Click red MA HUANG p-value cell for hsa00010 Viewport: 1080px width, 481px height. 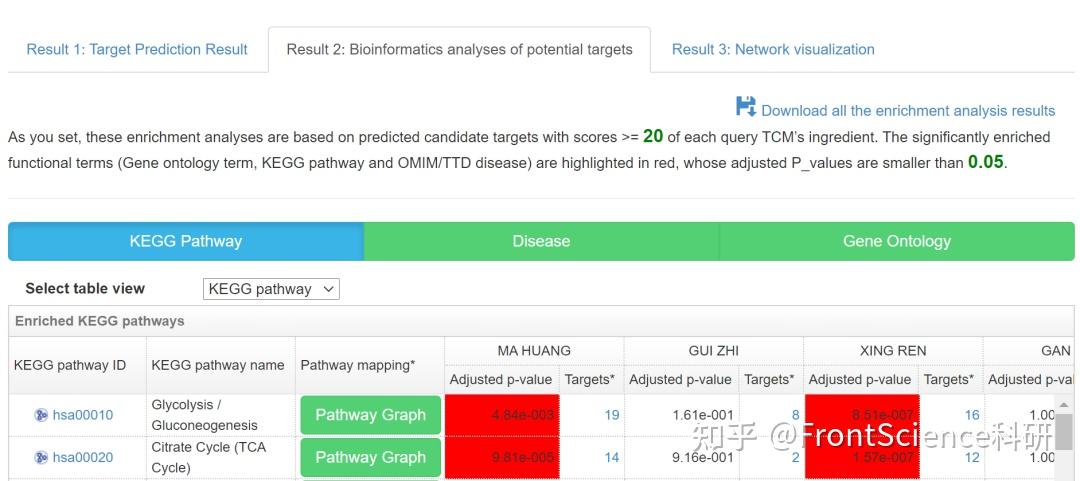coord(502,415)
